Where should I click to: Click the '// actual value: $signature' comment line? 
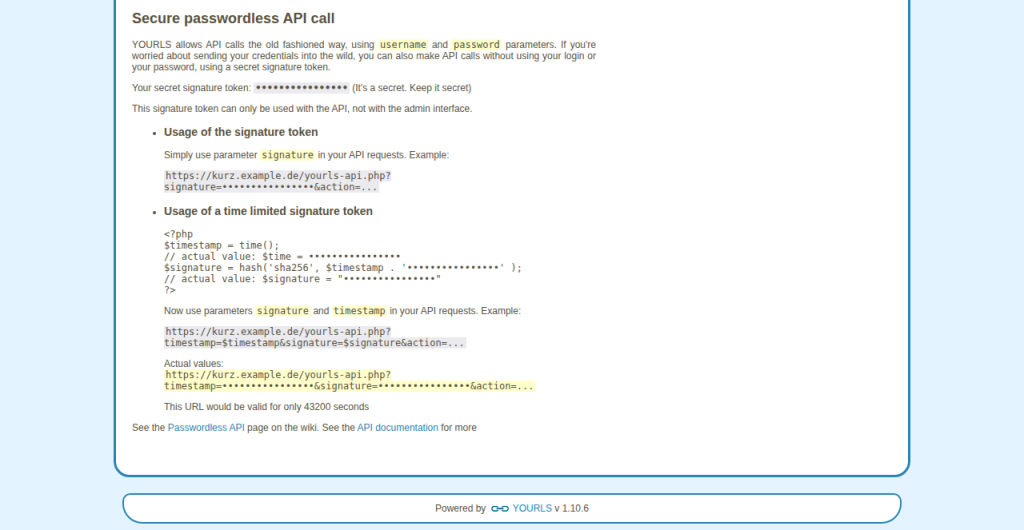[302, 279]
